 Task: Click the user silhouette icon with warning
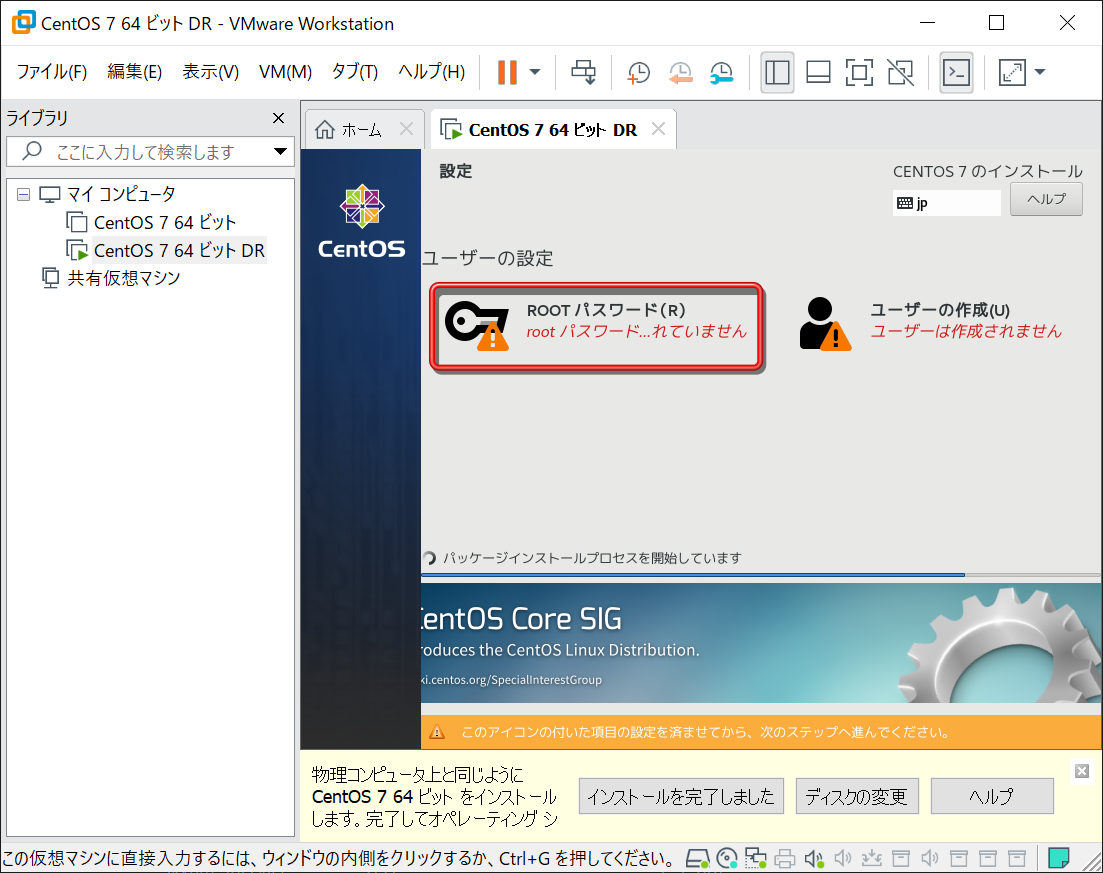(824, 324)
